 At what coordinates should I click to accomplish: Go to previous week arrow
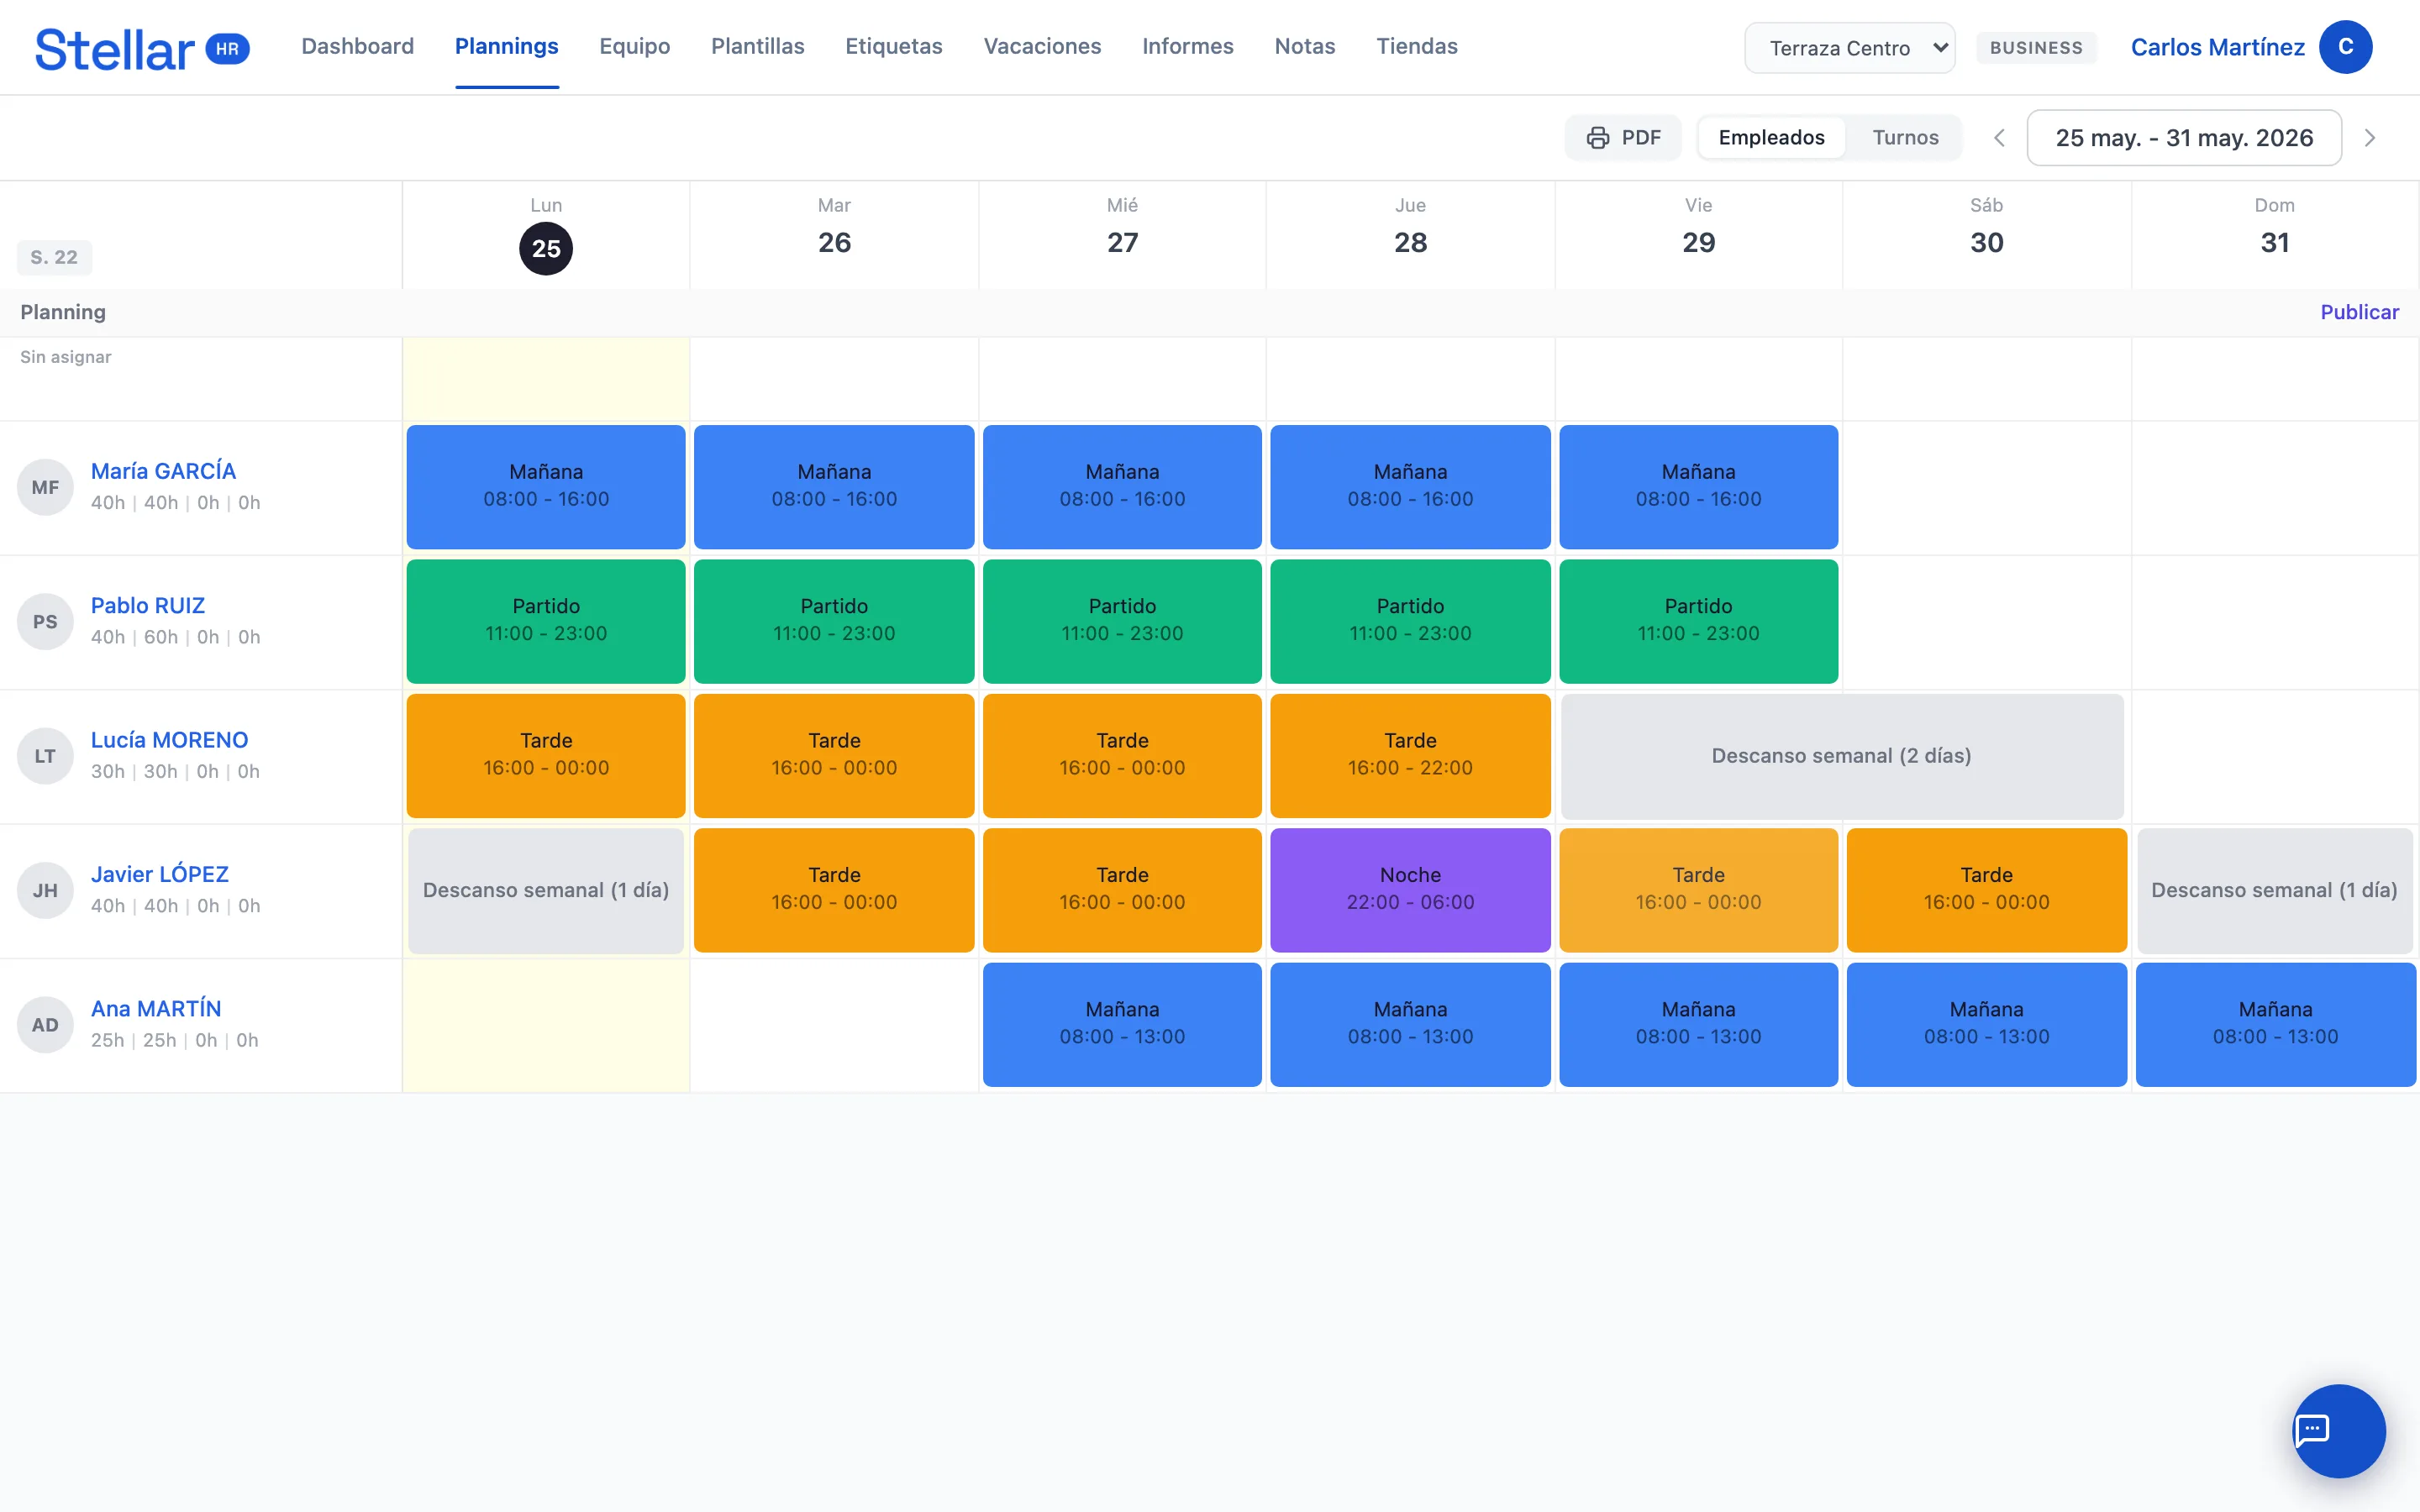(x=1999, y=138)
